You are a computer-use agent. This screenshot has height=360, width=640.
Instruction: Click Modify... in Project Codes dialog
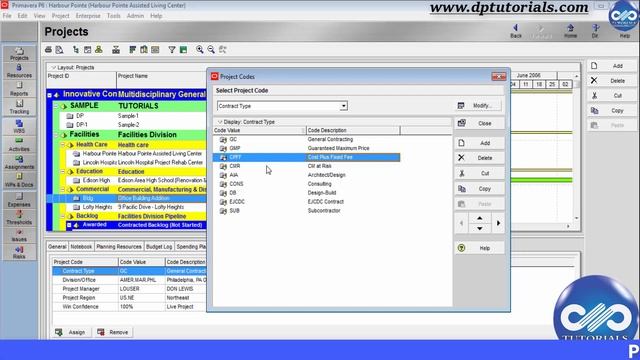(478, 106)
